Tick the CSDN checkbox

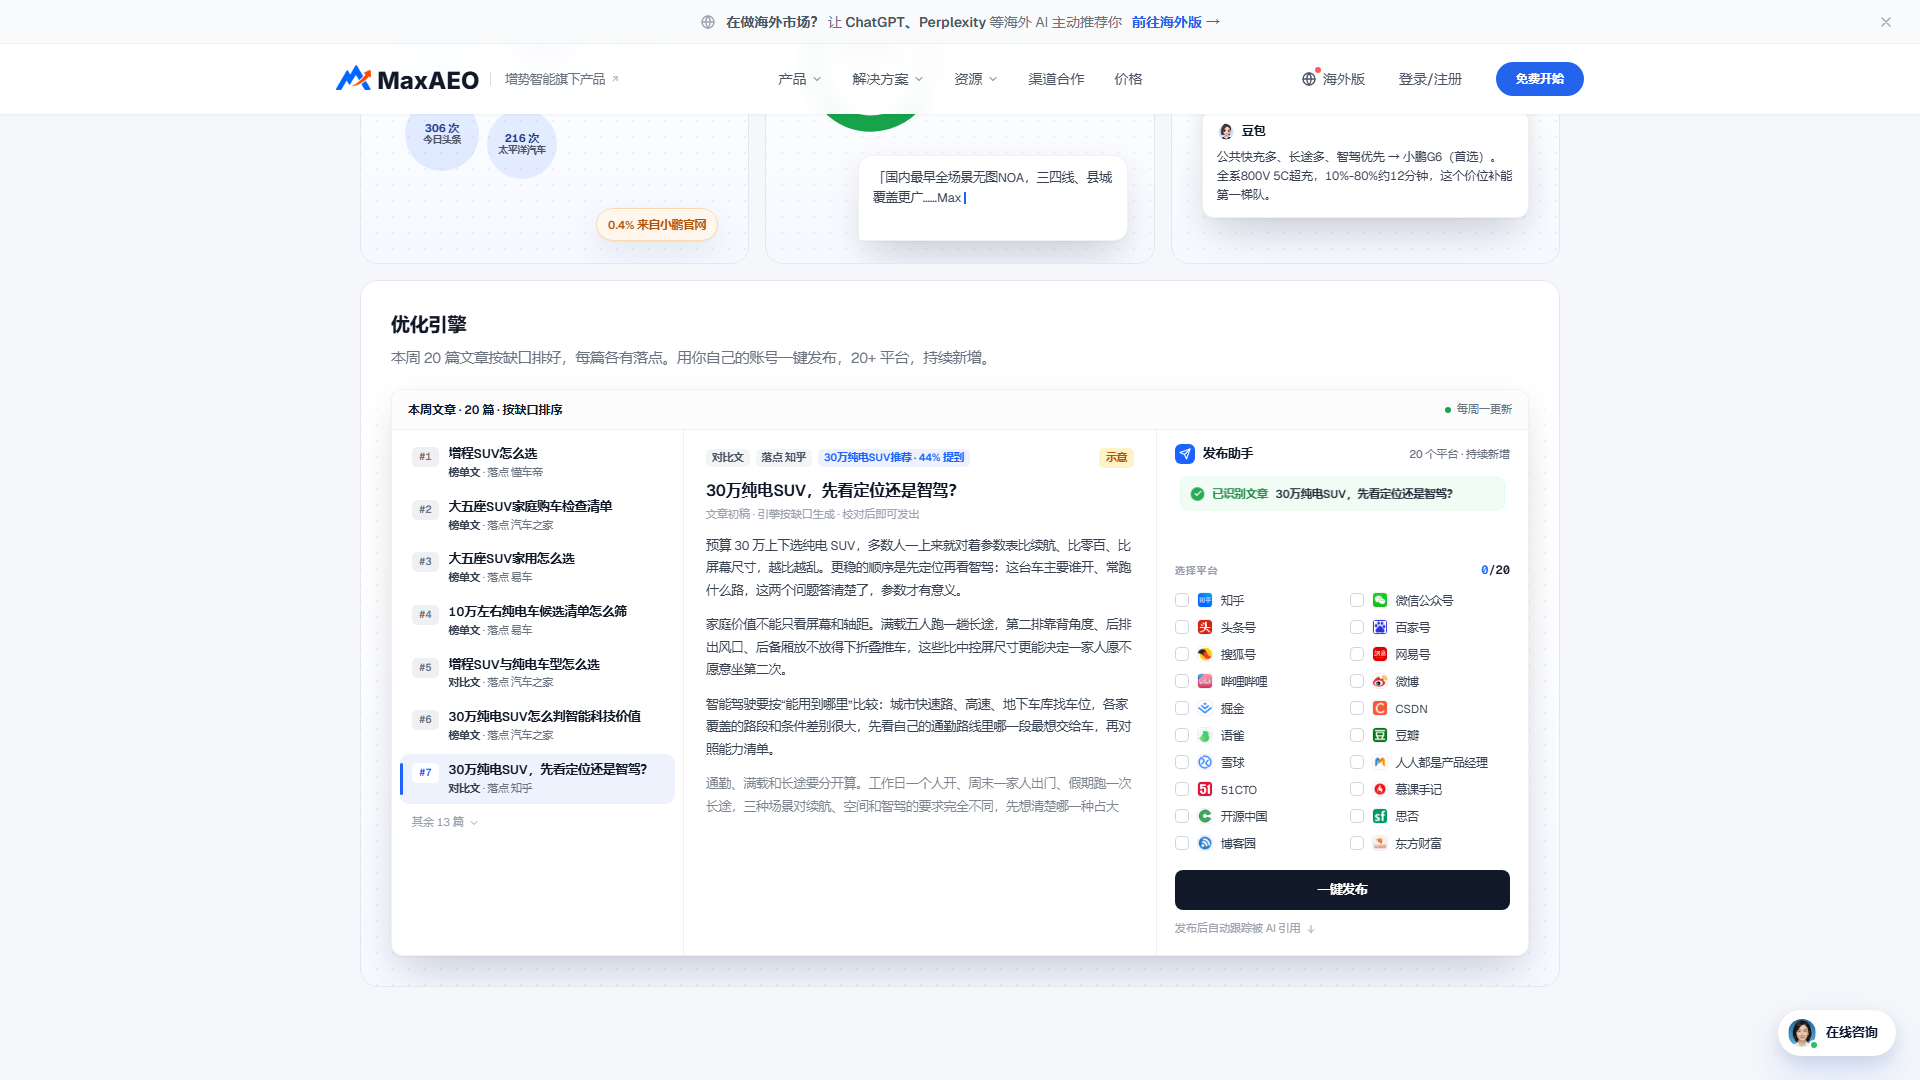point(1357,708)
